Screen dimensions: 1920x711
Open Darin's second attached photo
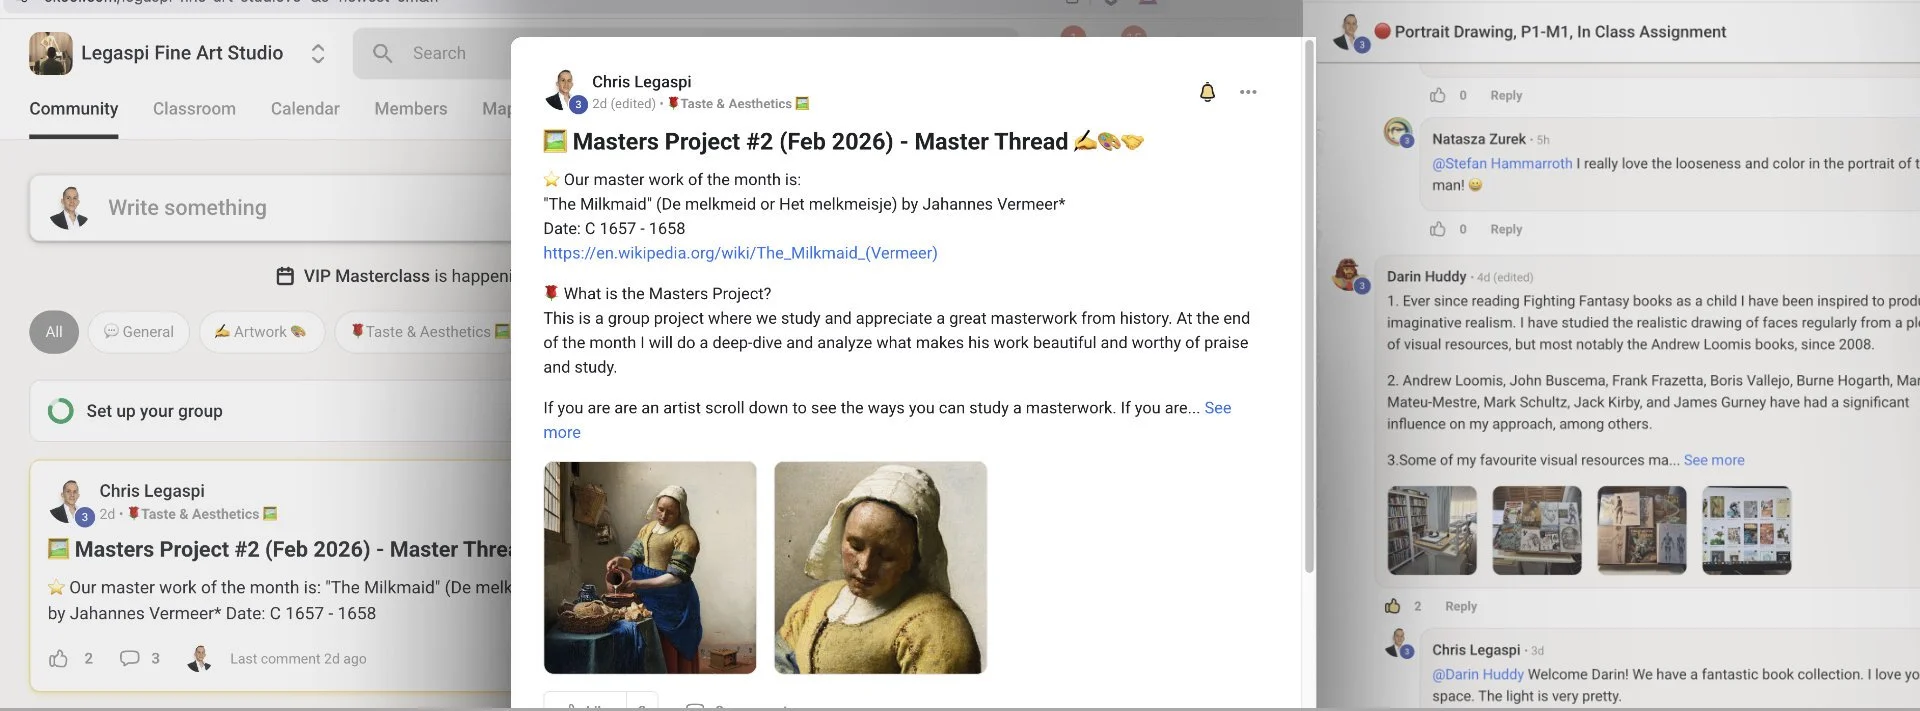[x=1537, y=530]
